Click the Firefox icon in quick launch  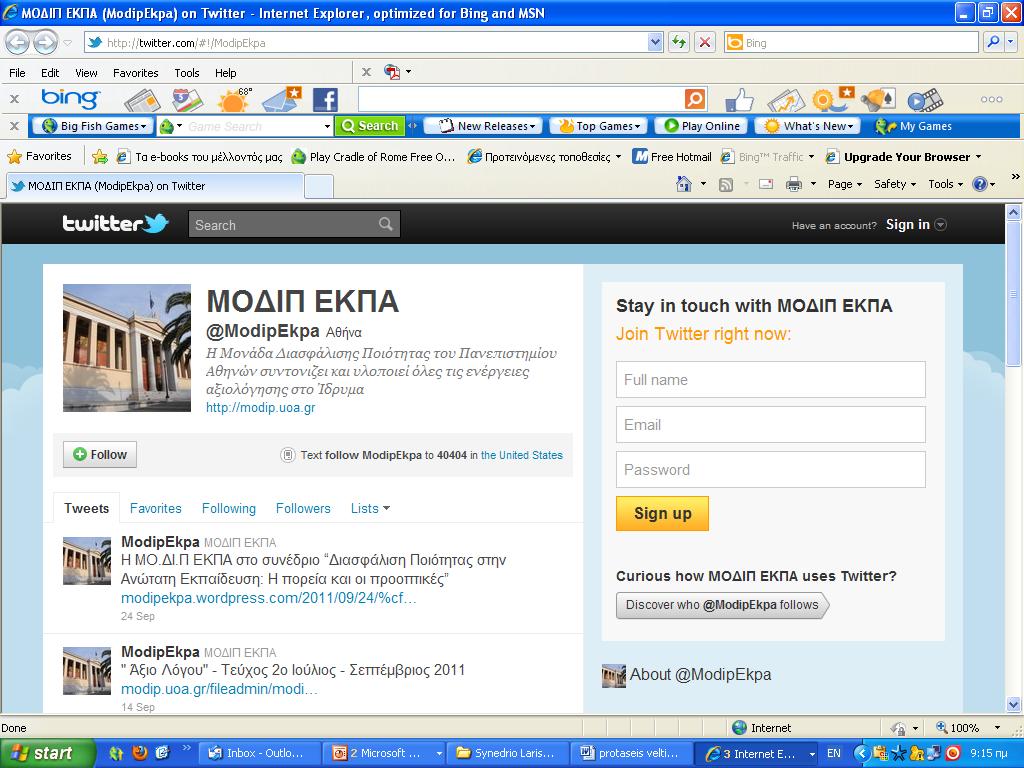[140, 753]
